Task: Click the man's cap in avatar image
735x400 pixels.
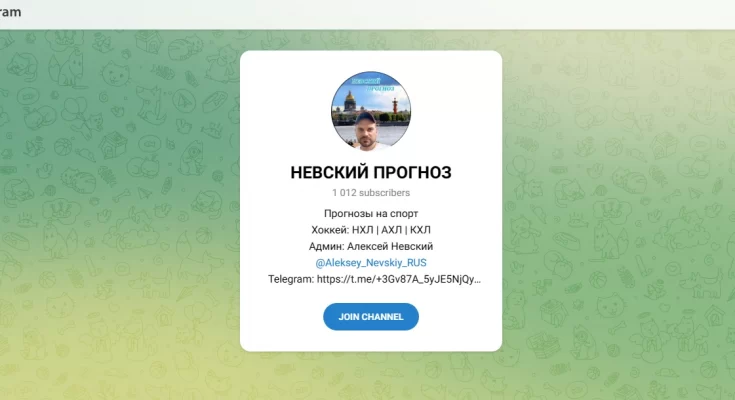Action: (x=366, y=116)
